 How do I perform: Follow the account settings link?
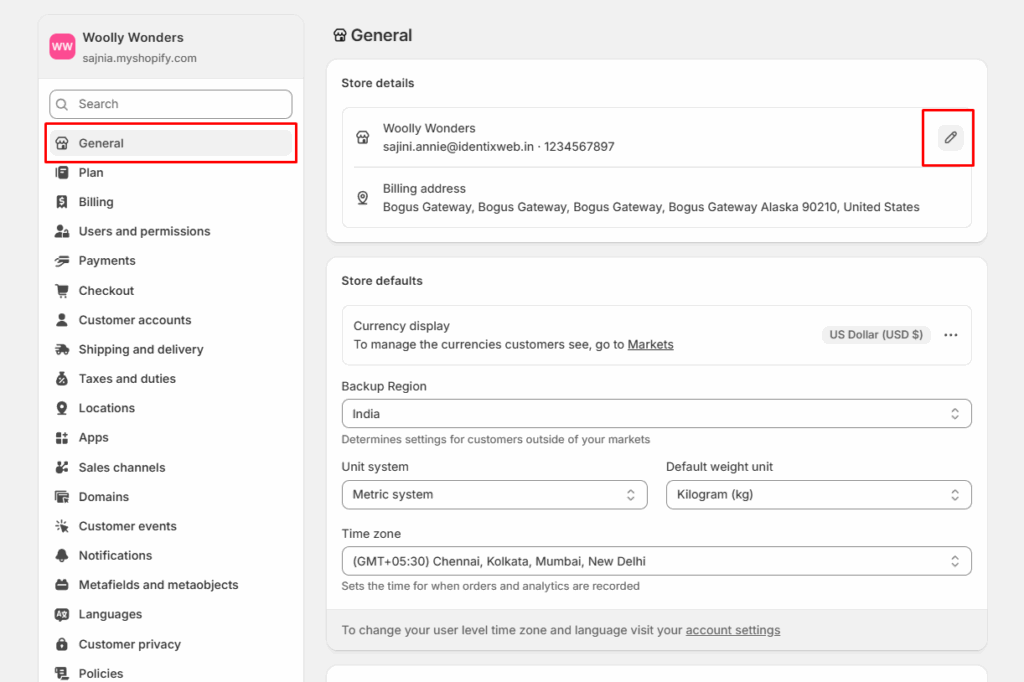pos(733,631)
